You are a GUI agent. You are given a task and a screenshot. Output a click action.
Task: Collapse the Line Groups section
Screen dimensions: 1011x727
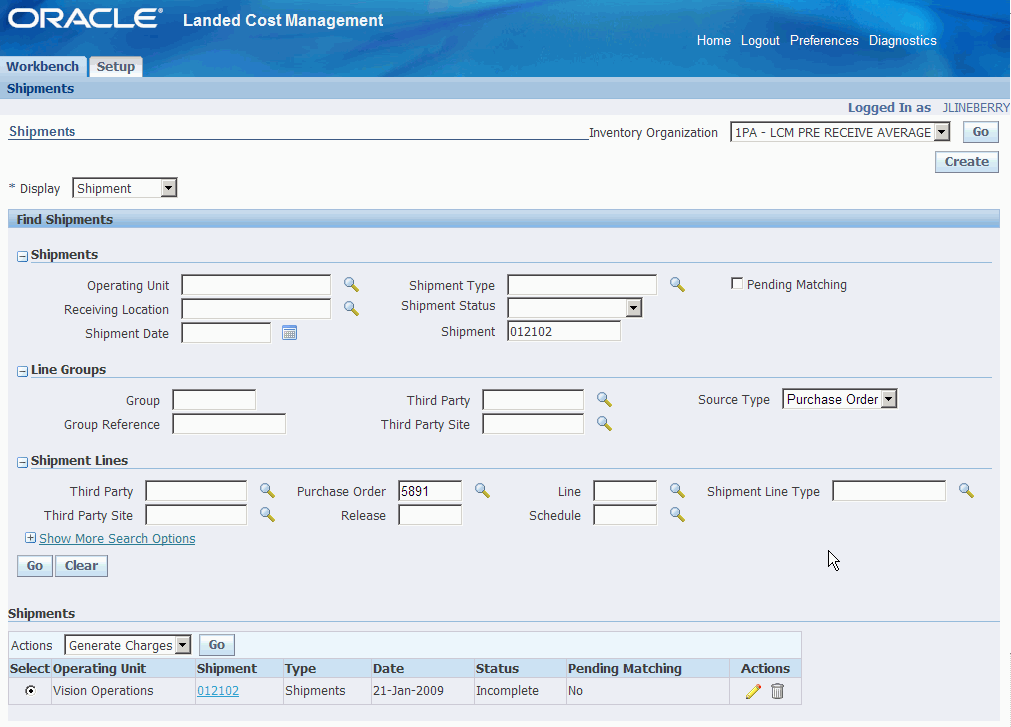click(x=23, y=371)
